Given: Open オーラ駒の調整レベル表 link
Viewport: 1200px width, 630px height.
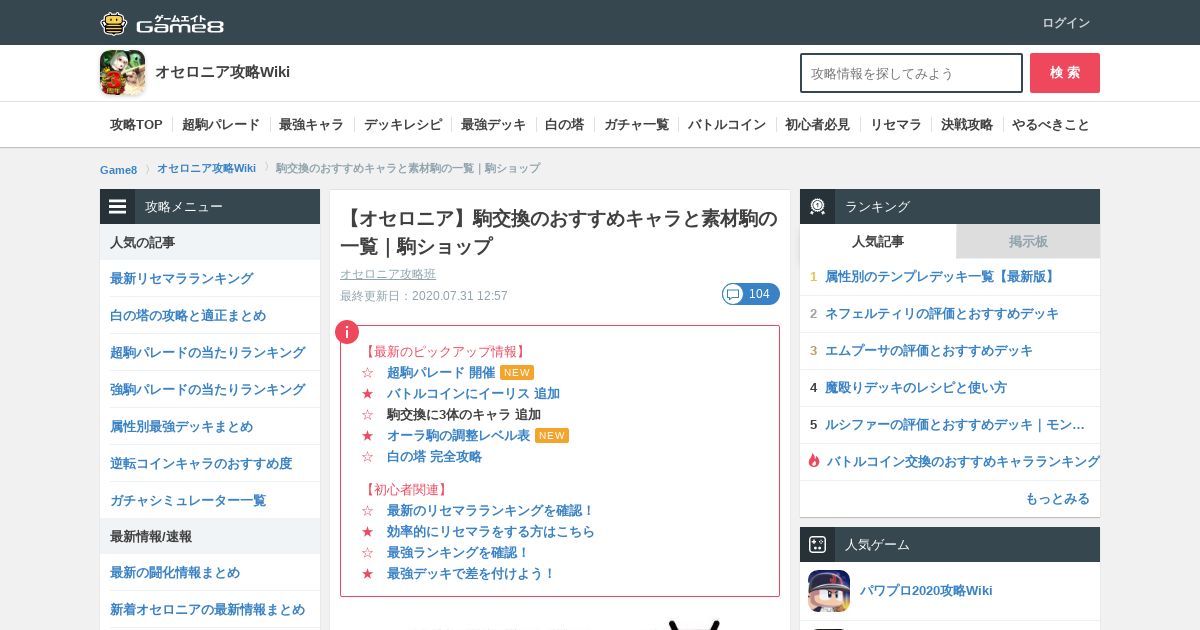Looking at the screenshot, I should pyautogui.click(x=458, y=435).
